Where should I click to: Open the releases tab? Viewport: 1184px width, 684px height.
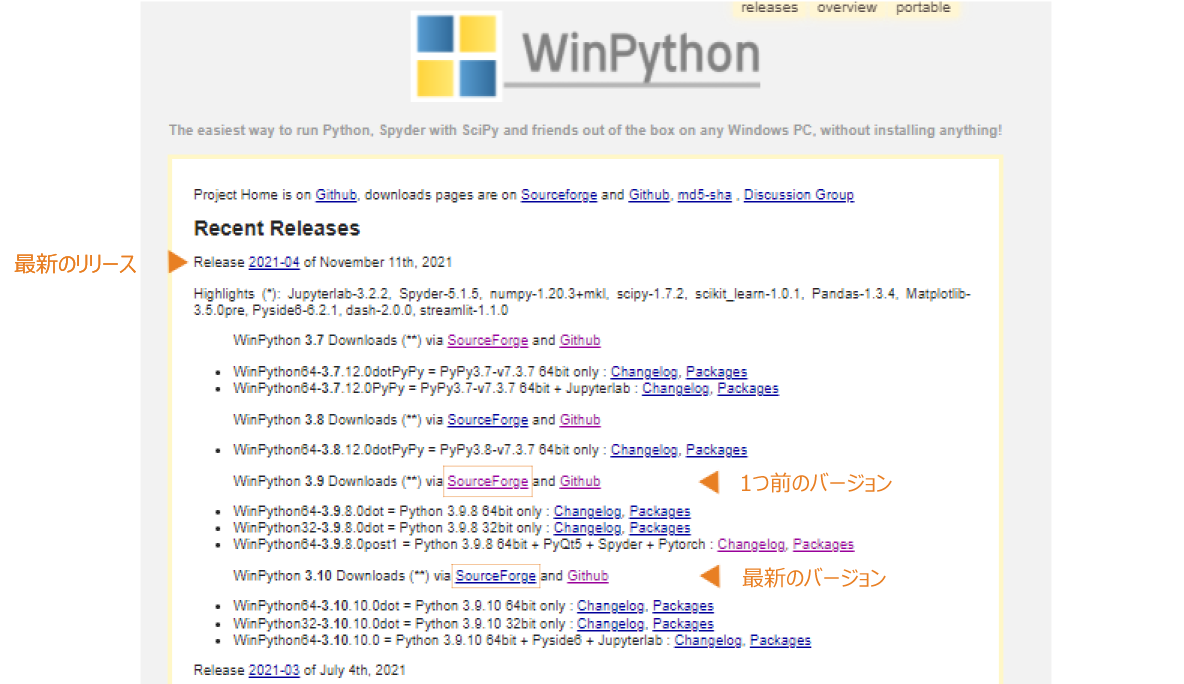(769, 8)
